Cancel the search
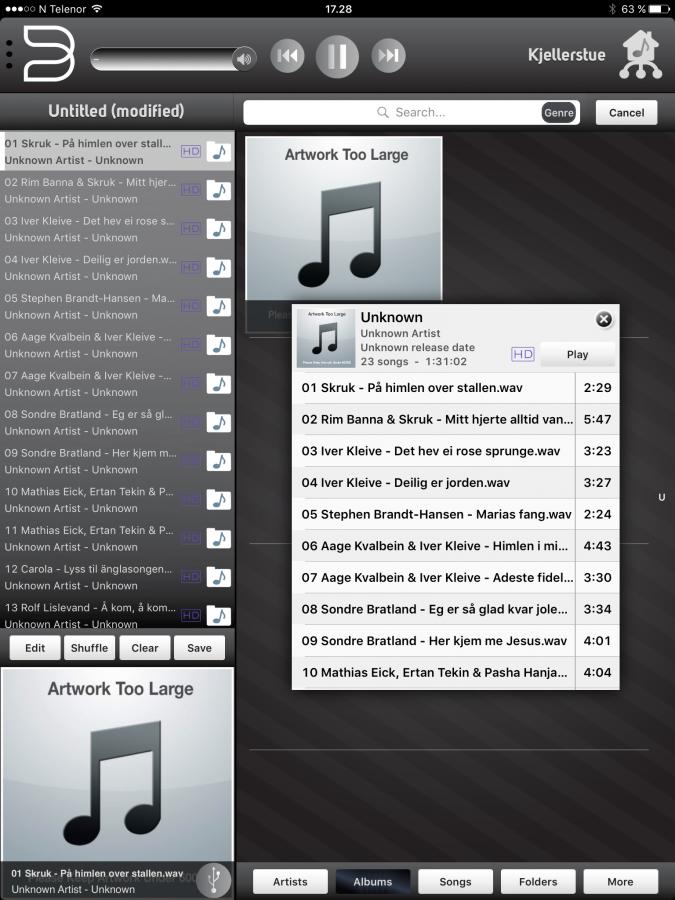Image resolution: width=675 pixels, height=900 pixels. click(x=626, y=112)
